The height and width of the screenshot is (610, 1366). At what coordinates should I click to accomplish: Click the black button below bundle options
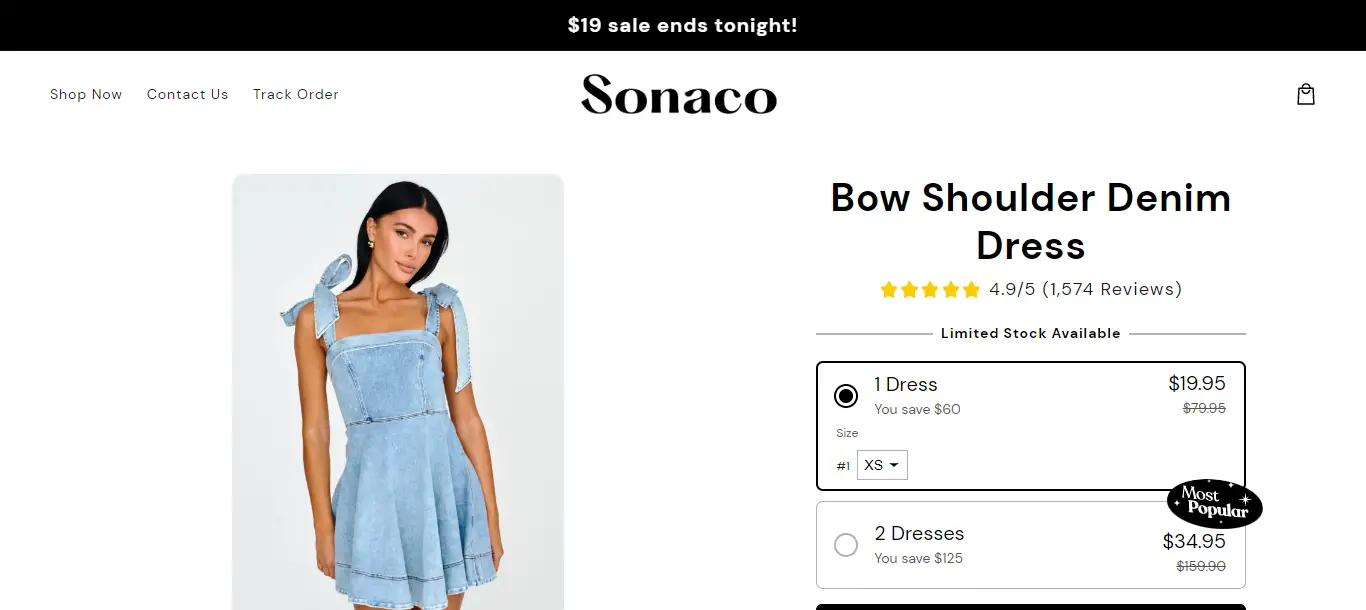click(x=1031, y=606)
